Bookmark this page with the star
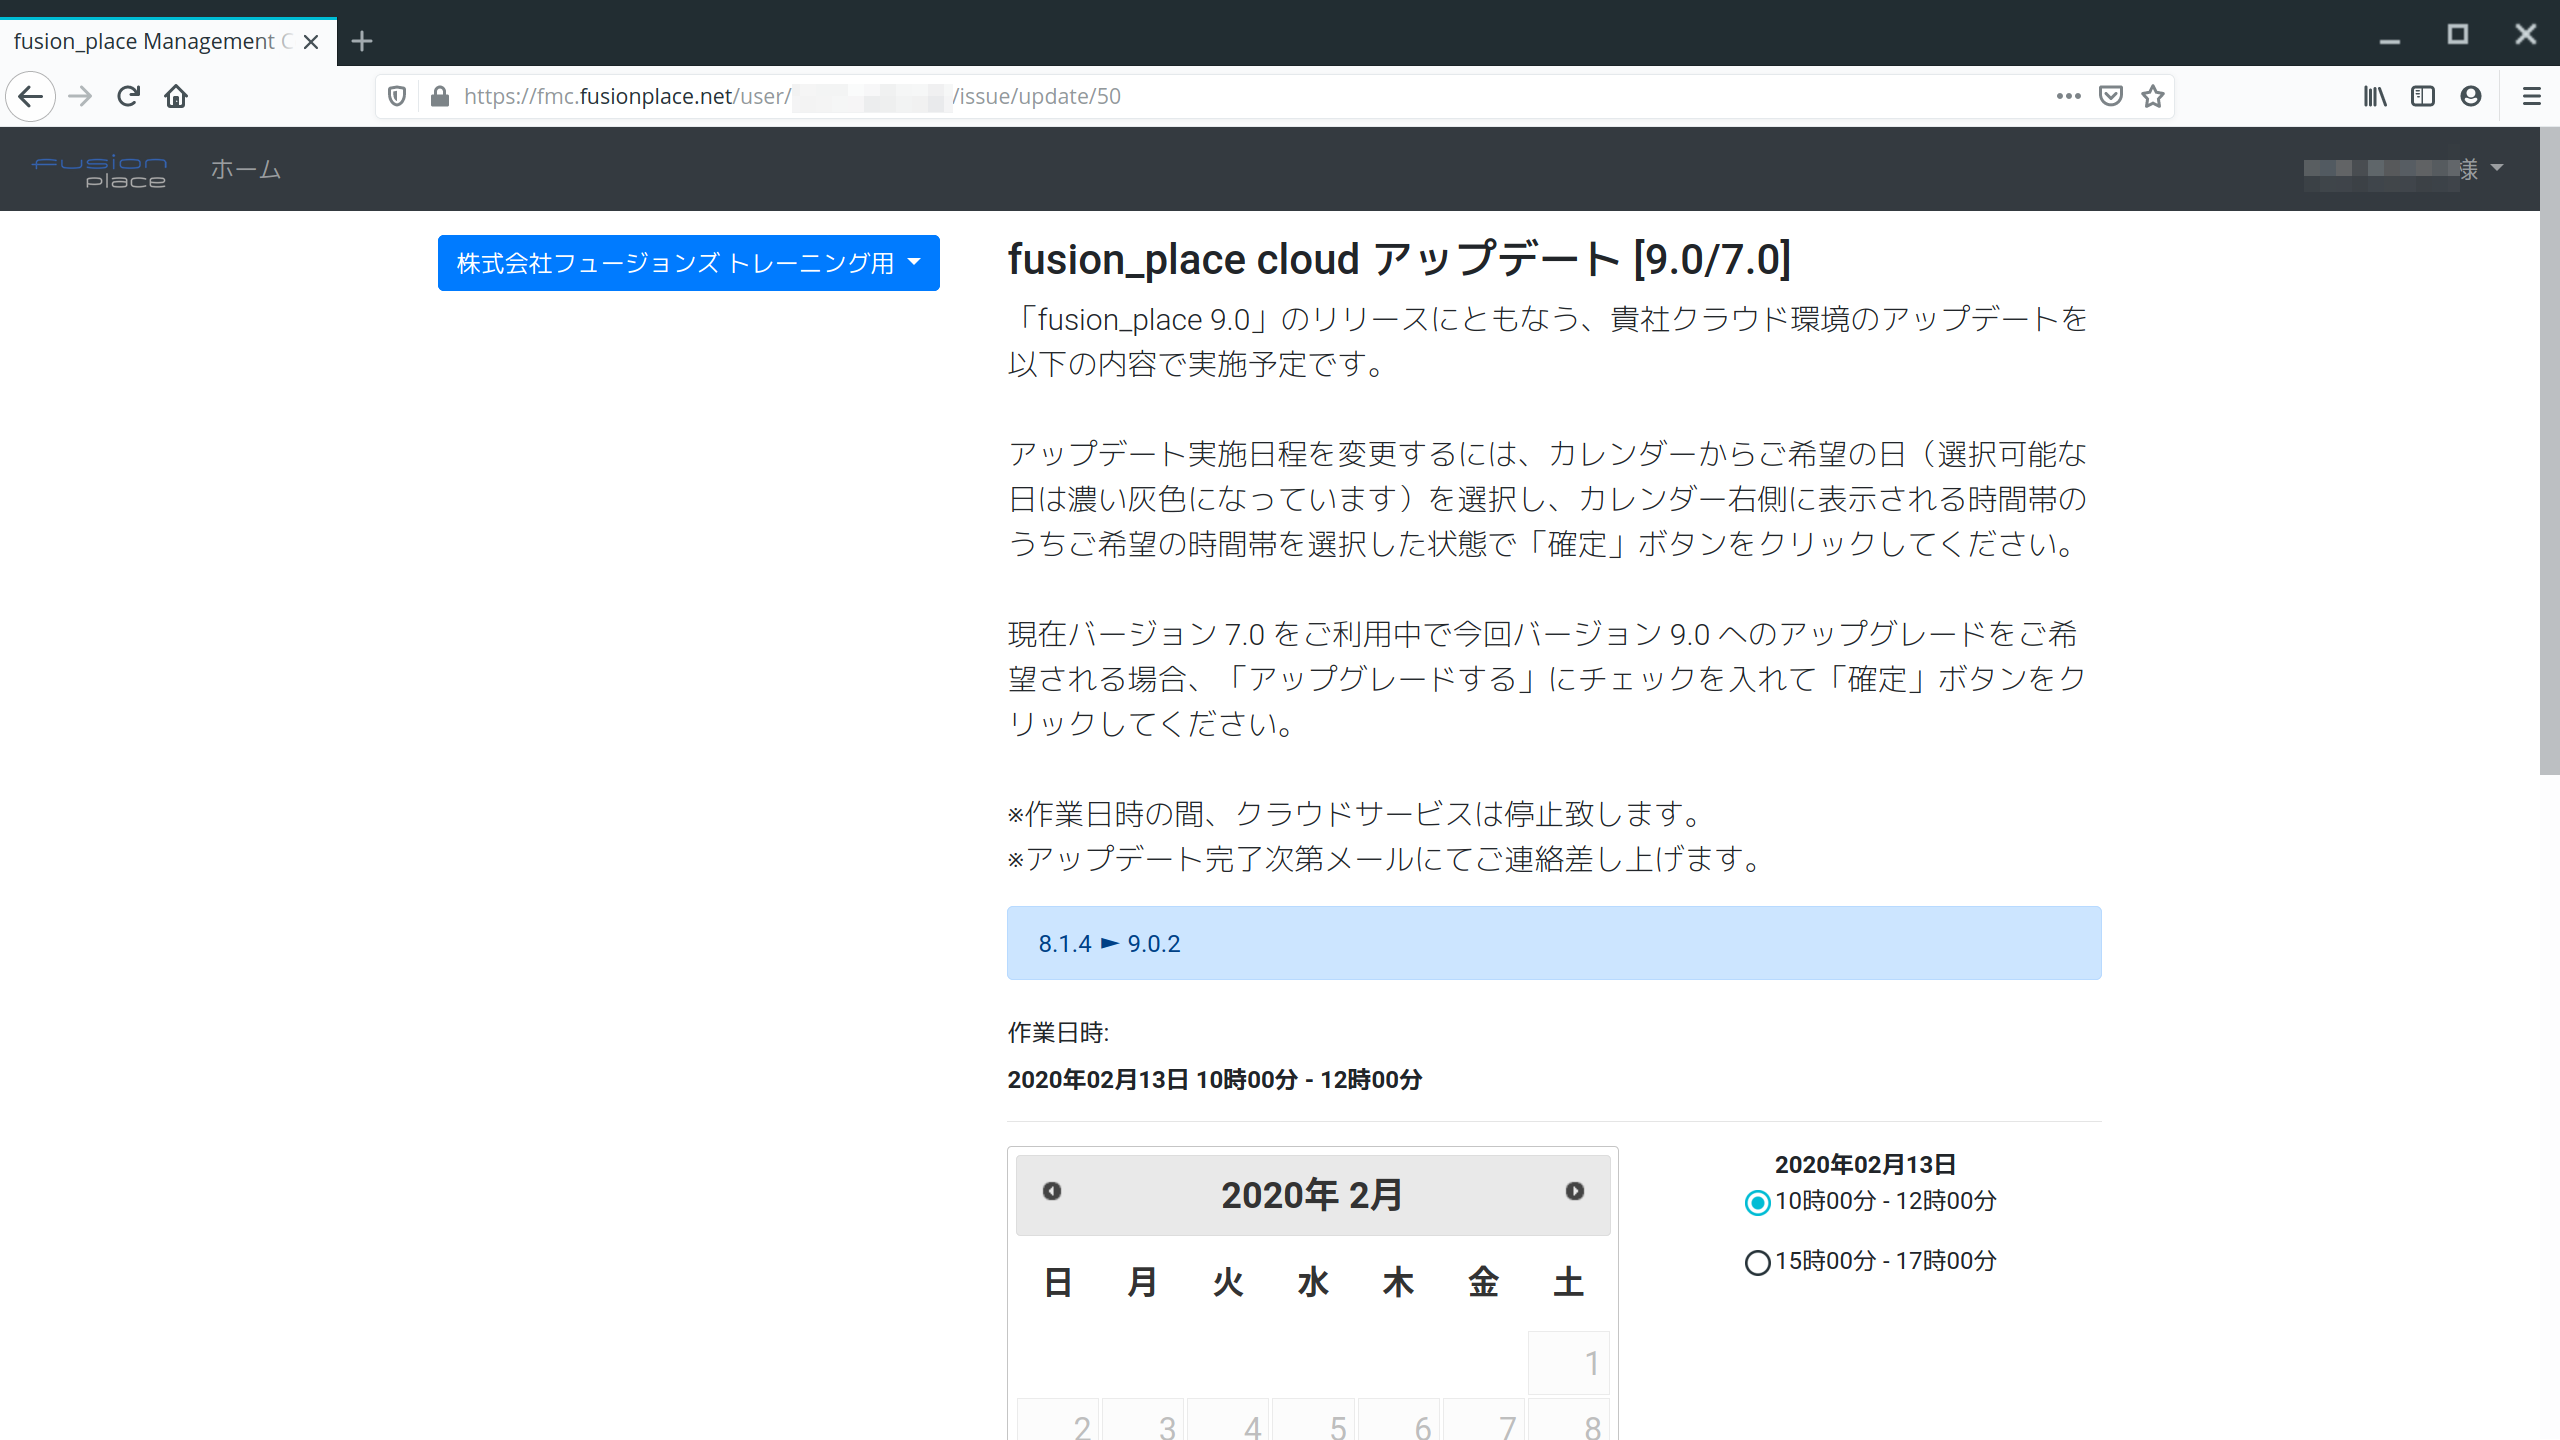This screenshot has width=2560, height=1440. [x=2153, y=96]
